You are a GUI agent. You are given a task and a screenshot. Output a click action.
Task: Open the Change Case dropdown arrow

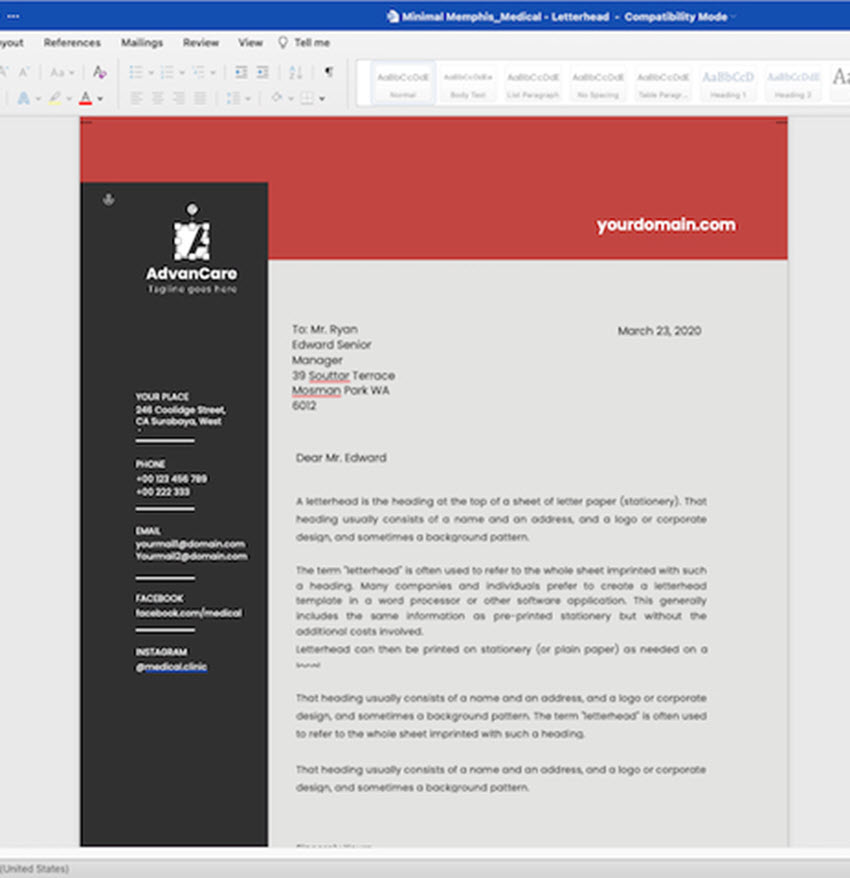pyautogui.click(x=71, y=73)
